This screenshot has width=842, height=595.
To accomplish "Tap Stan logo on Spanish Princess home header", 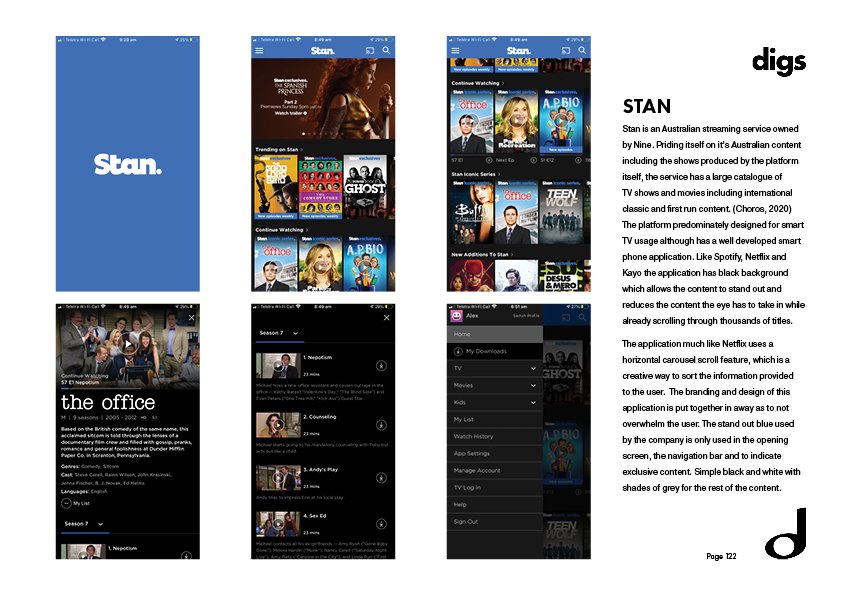I will point(323,50).
